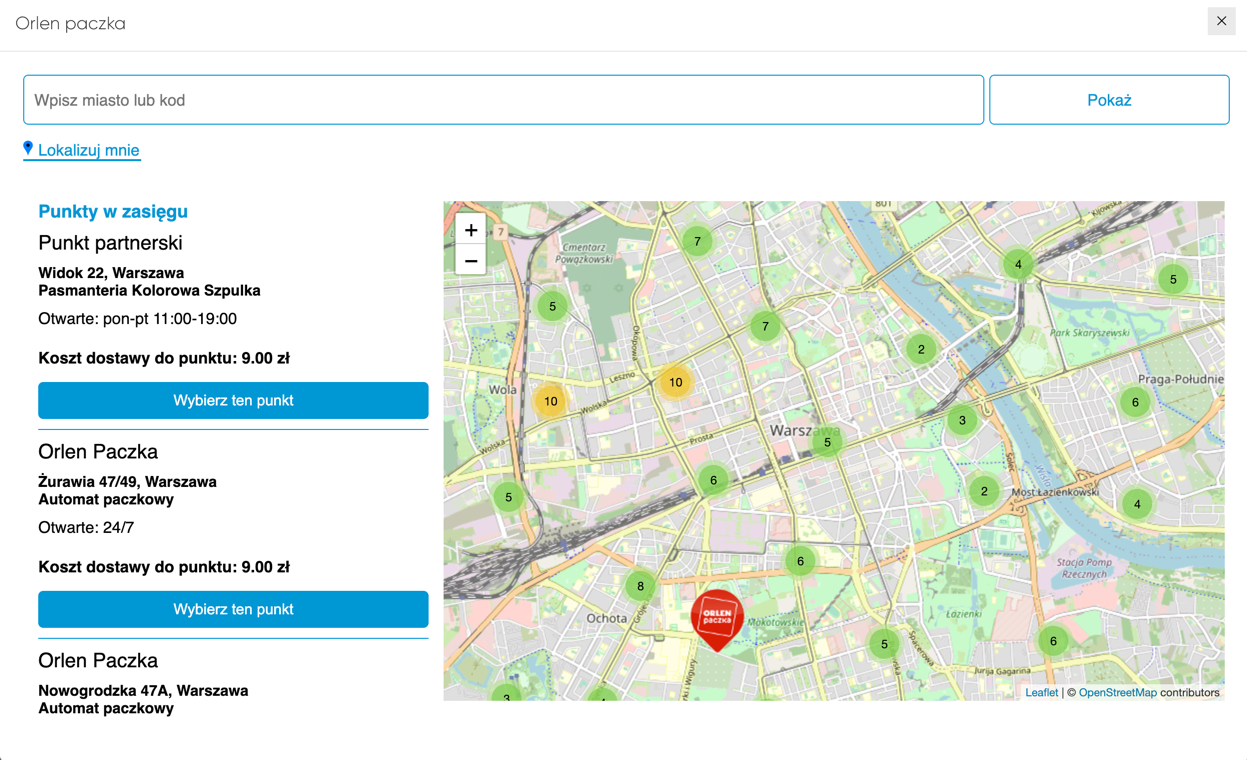Open the Leaflet attribution link
This screenshot has height=760, width=1247.
[1041, 692]
